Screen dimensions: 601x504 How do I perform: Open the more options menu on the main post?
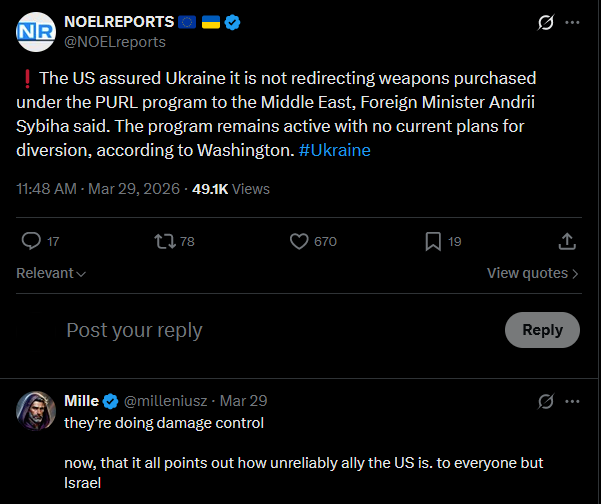[571, 22]
